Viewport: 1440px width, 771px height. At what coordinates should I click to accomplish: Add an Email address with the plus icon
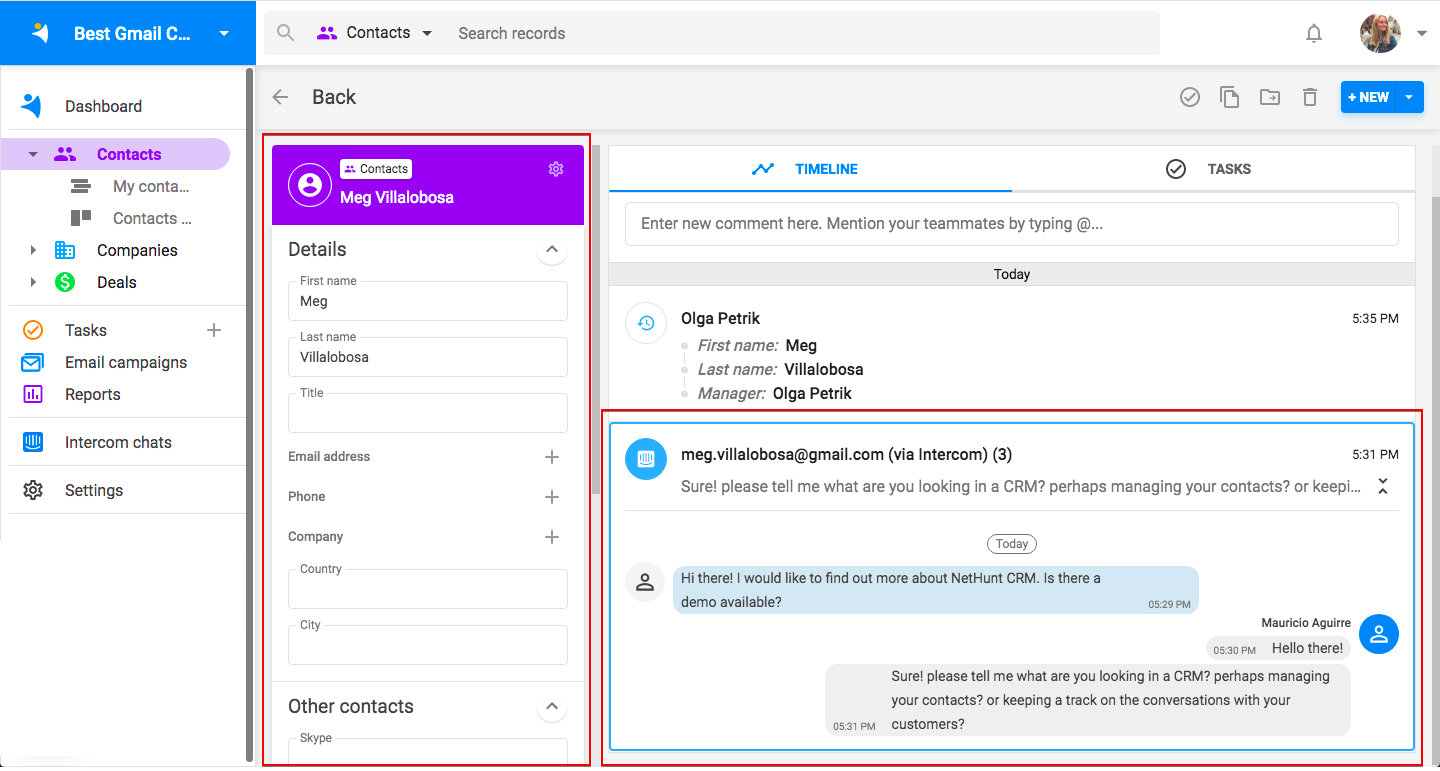point(552,457)
